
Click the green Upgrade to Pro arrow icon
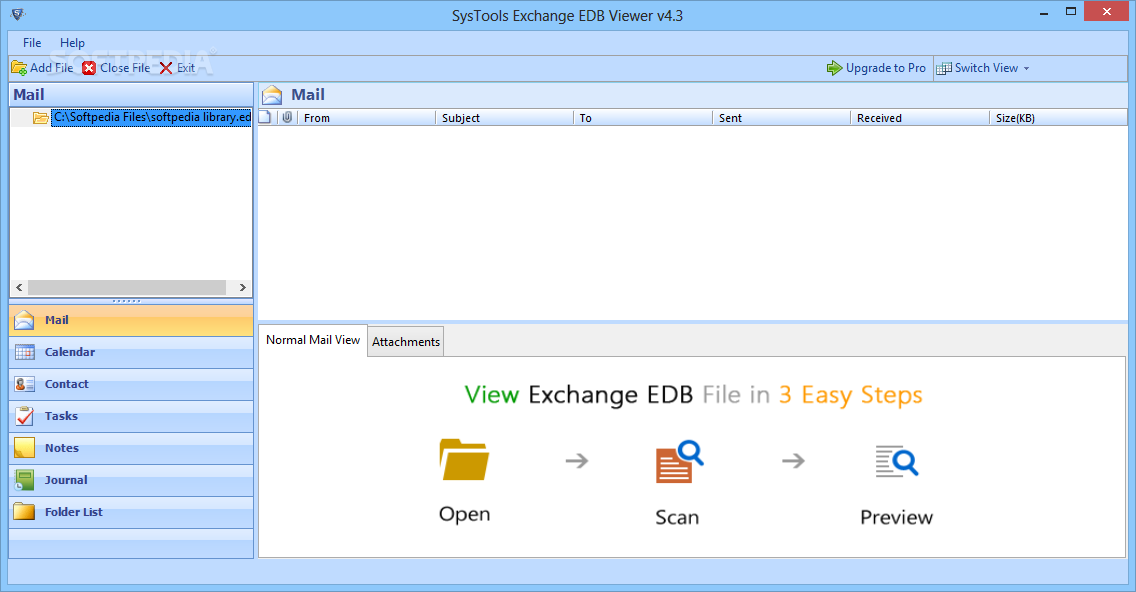835,68
